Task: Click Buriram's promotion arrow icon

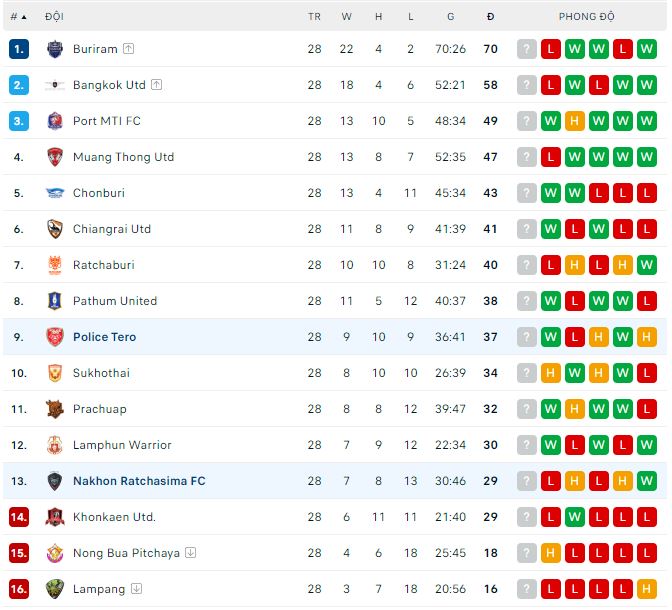Action: (129, 49)
